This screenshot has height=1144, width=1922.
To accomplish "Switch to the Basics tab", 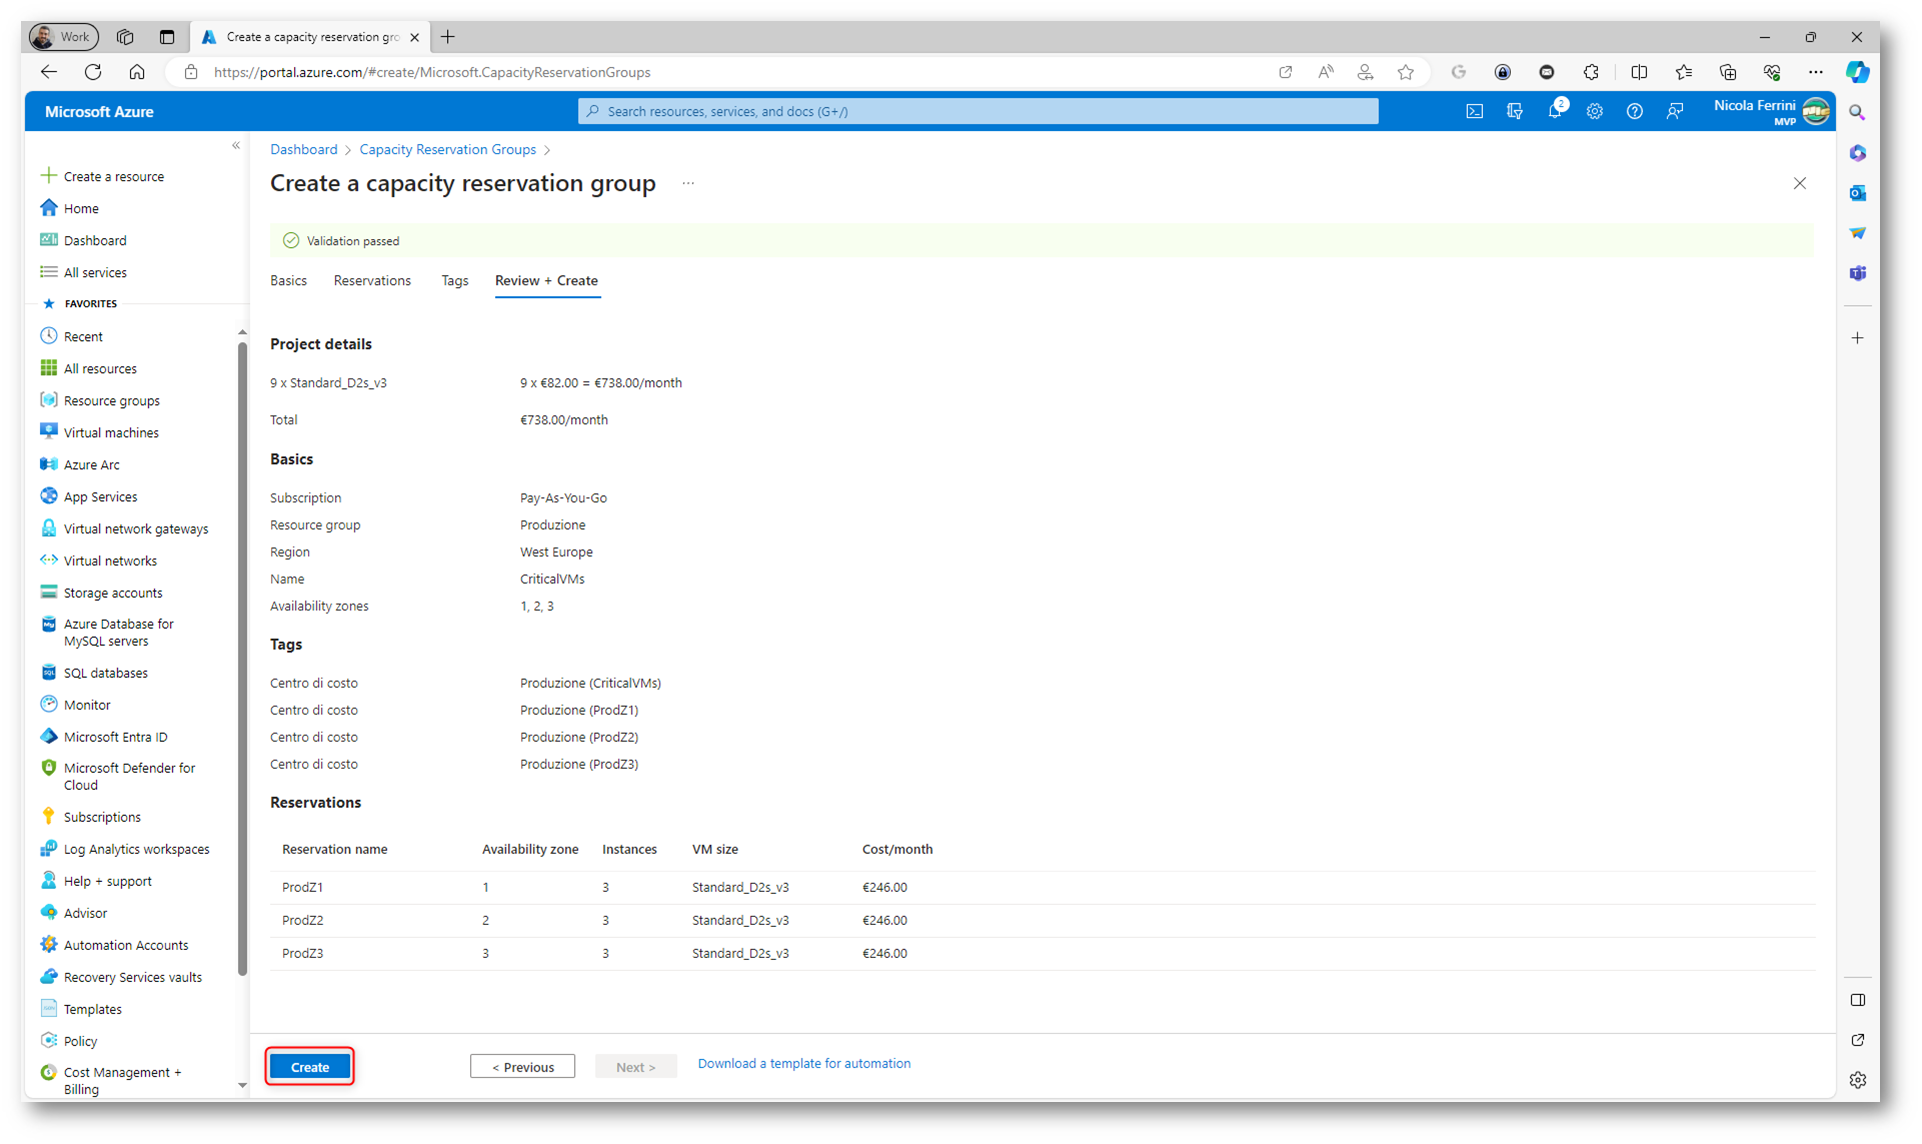I will [x=288, y=281].
